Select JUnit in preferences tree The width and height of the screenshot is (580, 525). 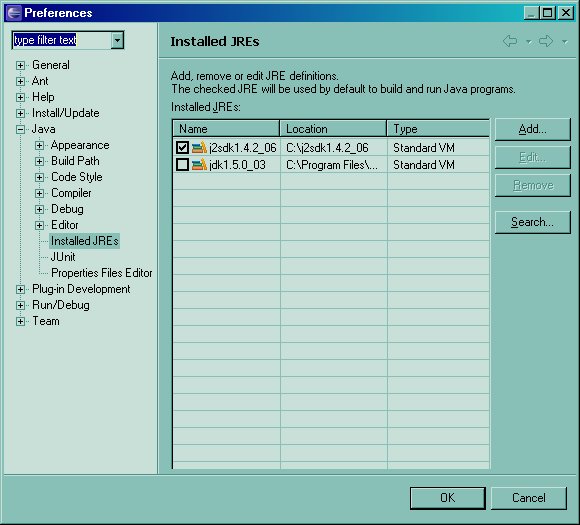pyautogui.click(x=63, y=257)
